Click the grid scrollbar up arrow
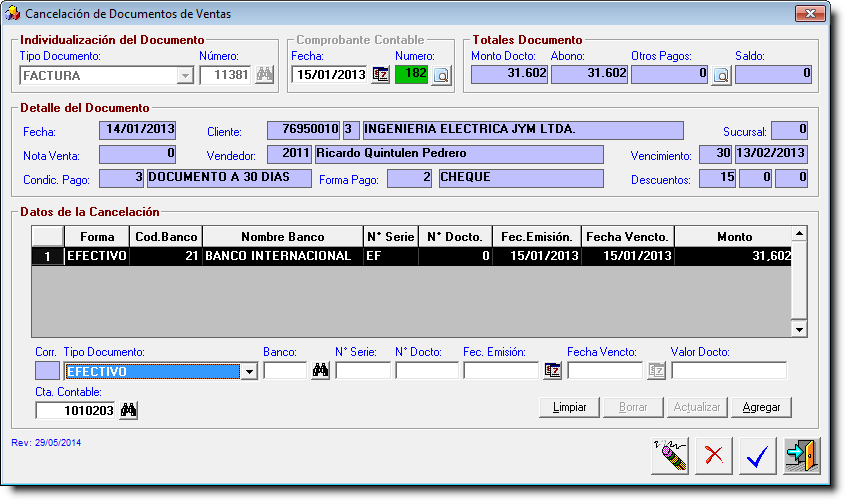Screen dimensions: 845x500 tap(799, 233)
